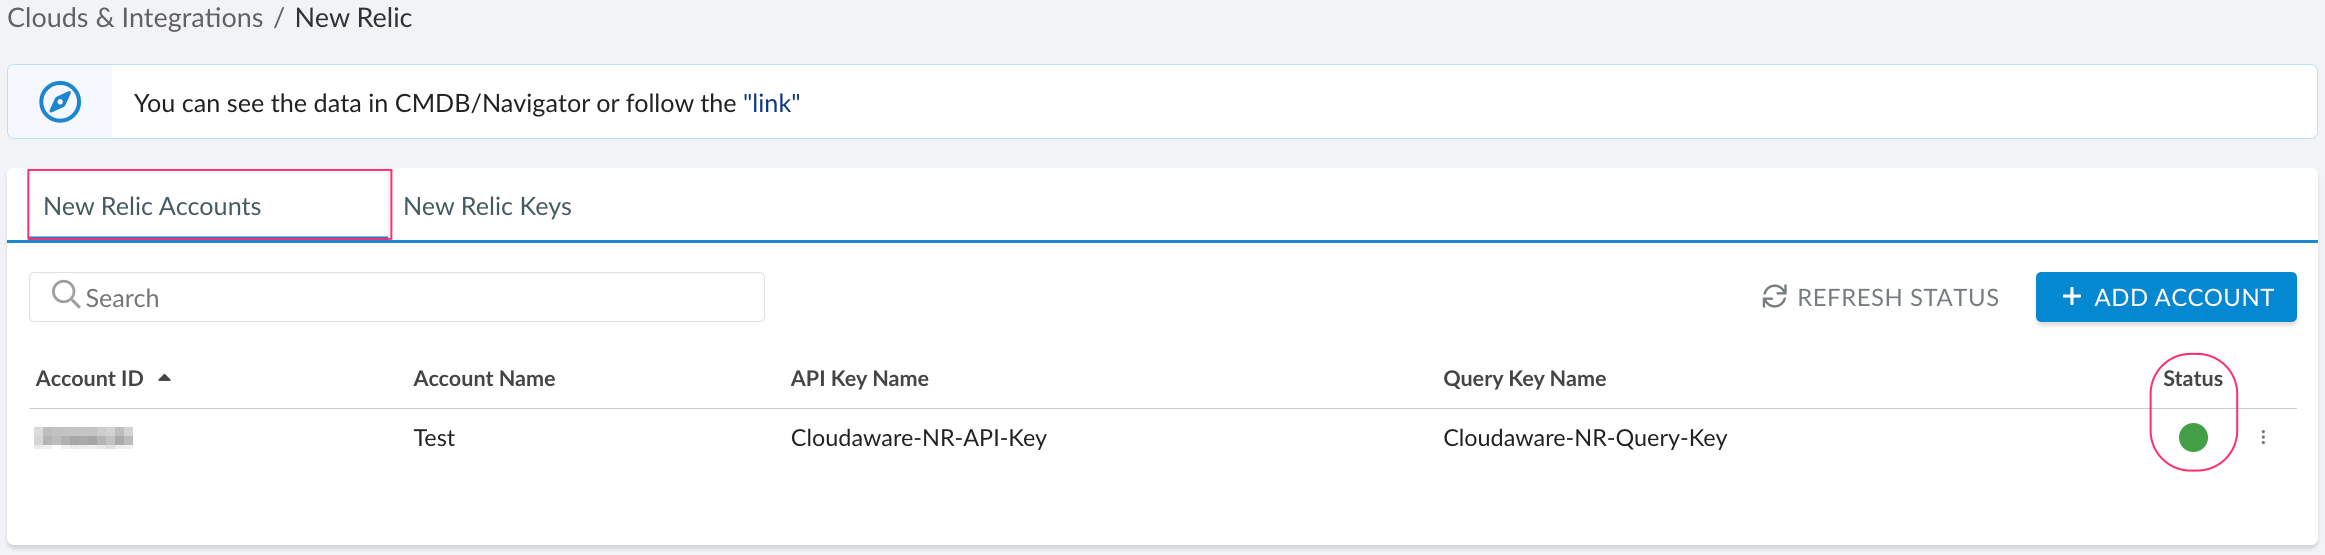Click Cloudaware-NR-Query-Key cell
Viewport: 2325px width, 555px height.
(1584, 438)
